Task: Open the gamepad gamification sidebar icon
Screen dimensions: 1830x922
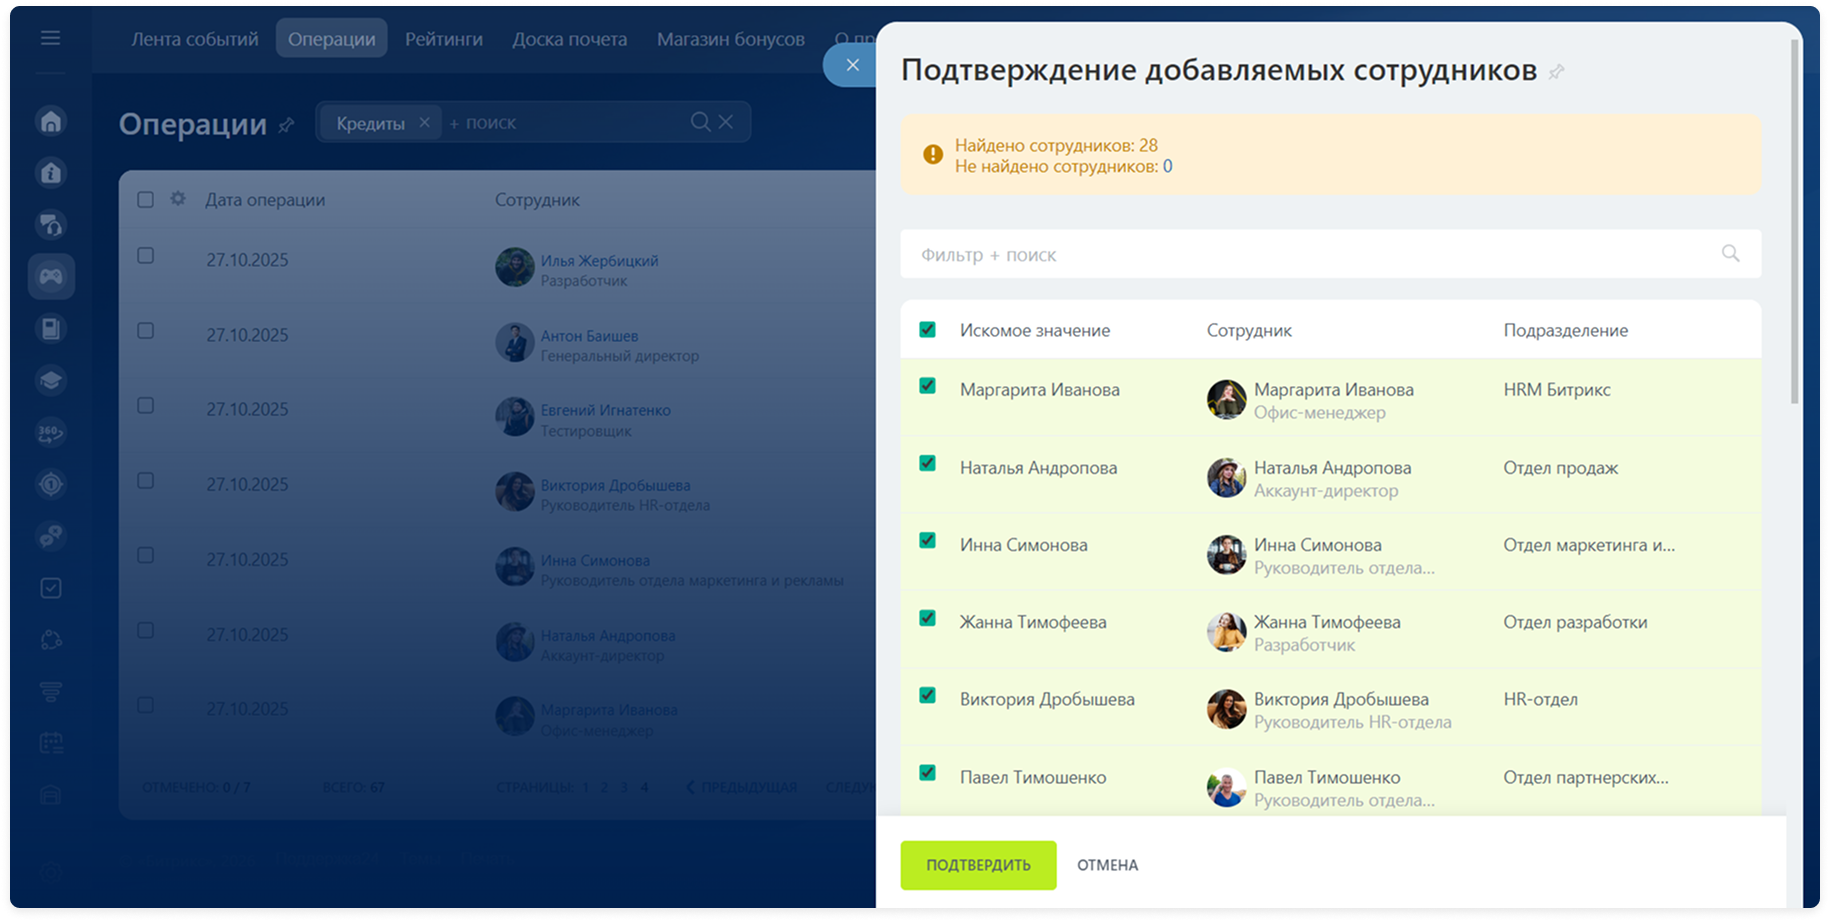Action: pyautogui.click(x=51, y=276)
